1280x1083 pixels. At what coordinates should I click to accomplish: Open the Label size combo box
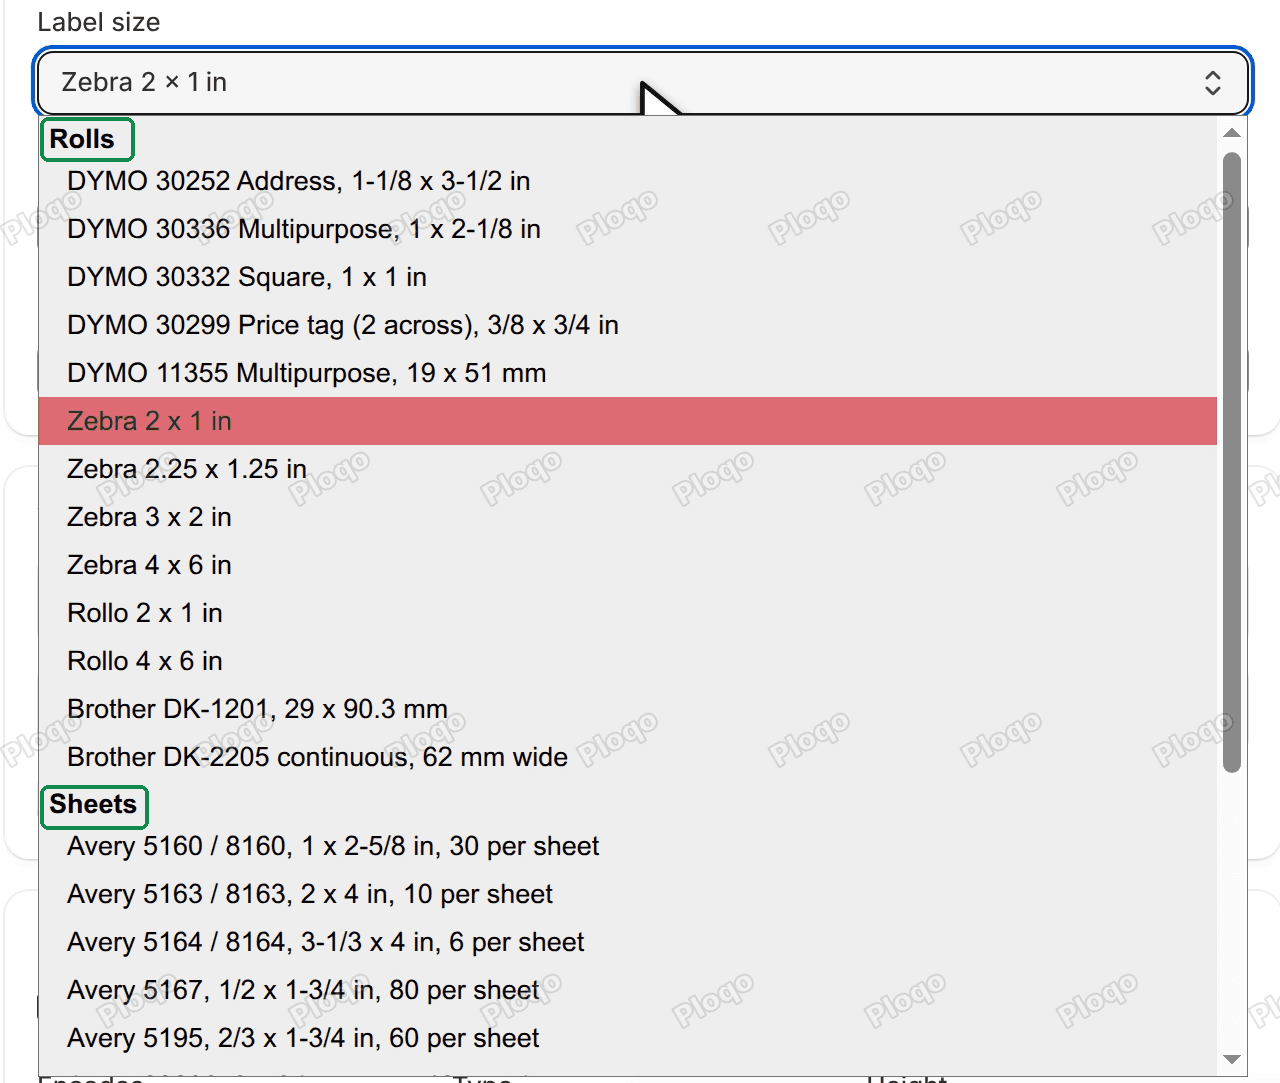pyautogui.click(x=642, y=82)
